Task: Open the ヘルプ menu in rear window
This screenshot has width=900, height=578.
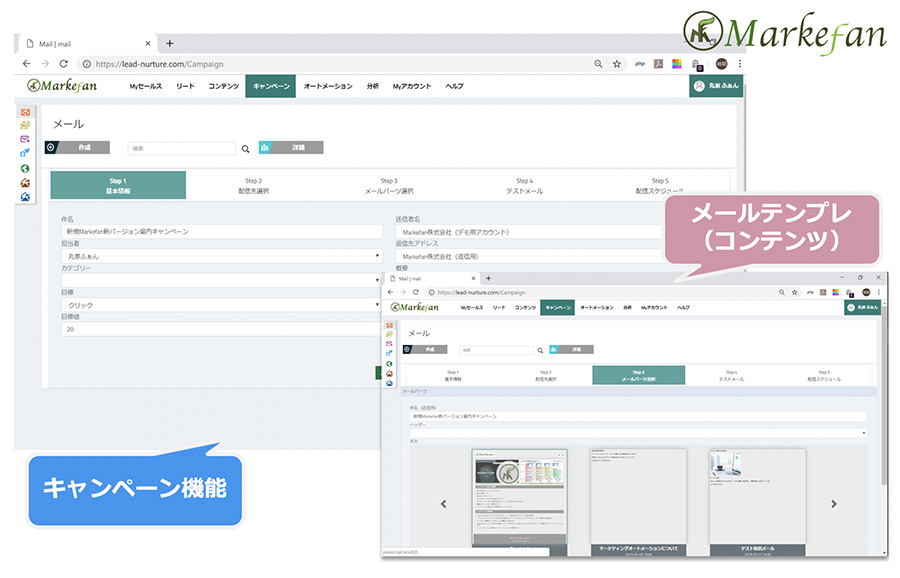Action: (454, 86)
